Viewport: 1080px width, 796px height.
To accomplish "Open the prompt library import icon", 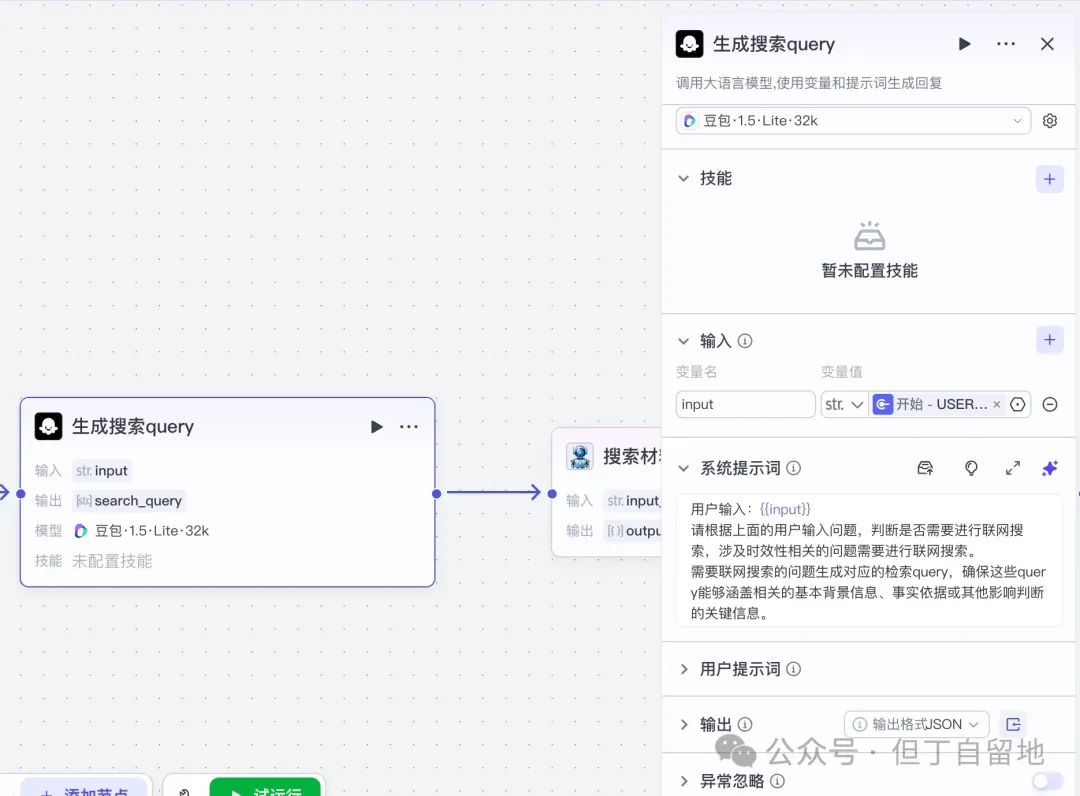I will pyautogui.click(x=925, y=467).
